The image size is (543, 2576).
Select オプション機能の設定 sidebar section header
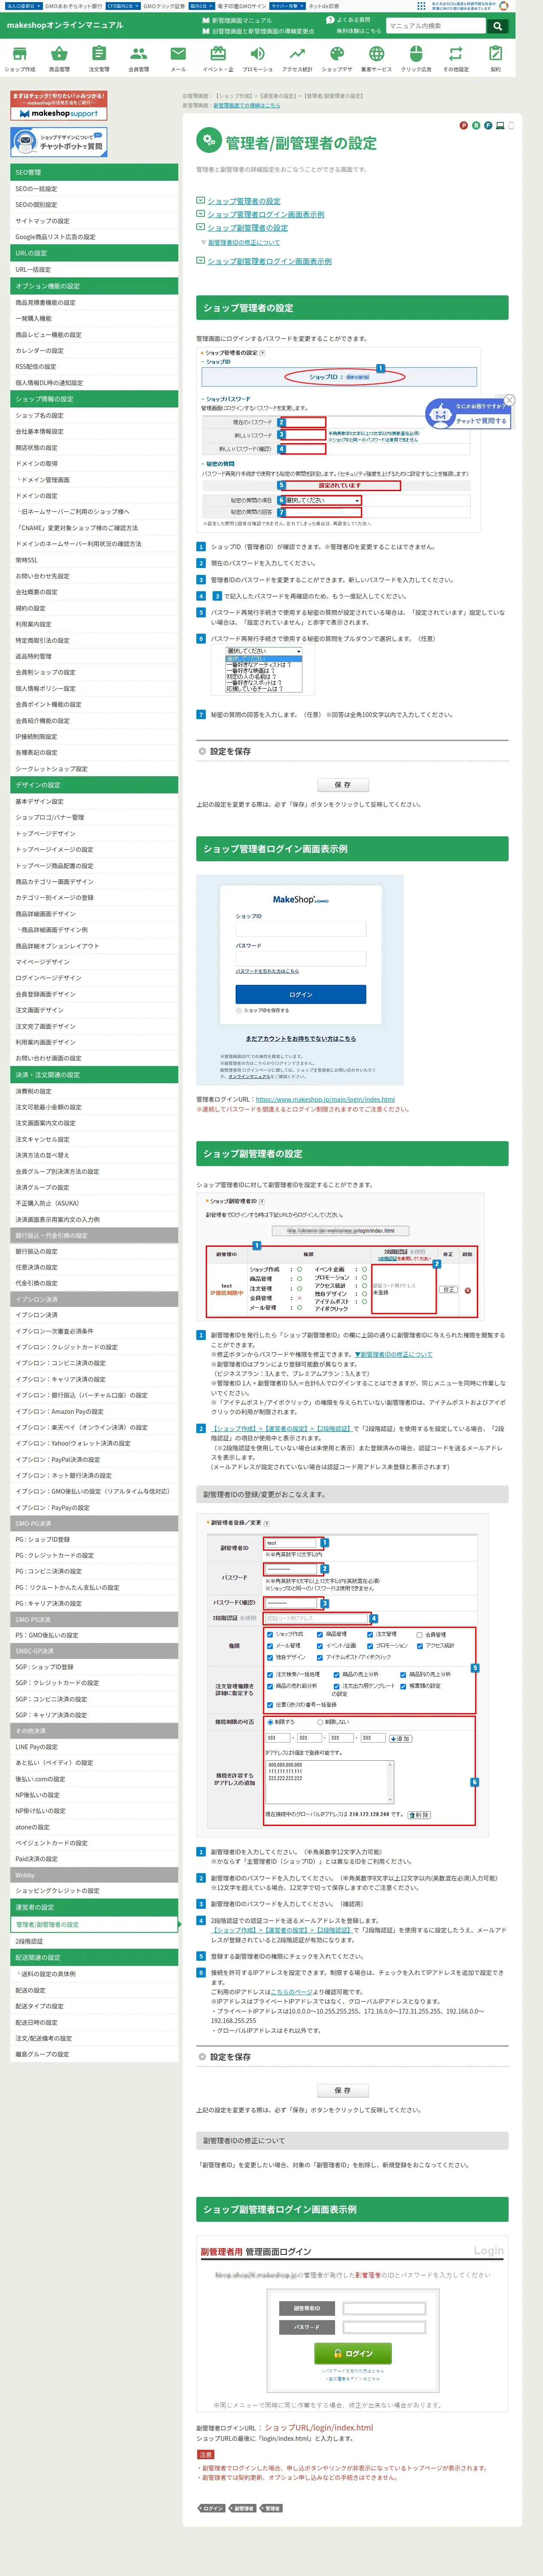pyautogui.click(x=94, y=286)
